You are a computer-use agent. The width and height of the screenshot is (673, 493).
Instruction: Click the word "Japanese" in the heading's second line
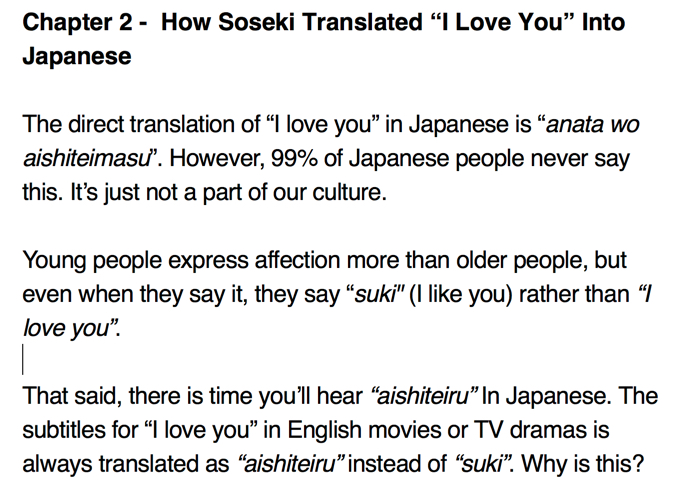(77, 57)
